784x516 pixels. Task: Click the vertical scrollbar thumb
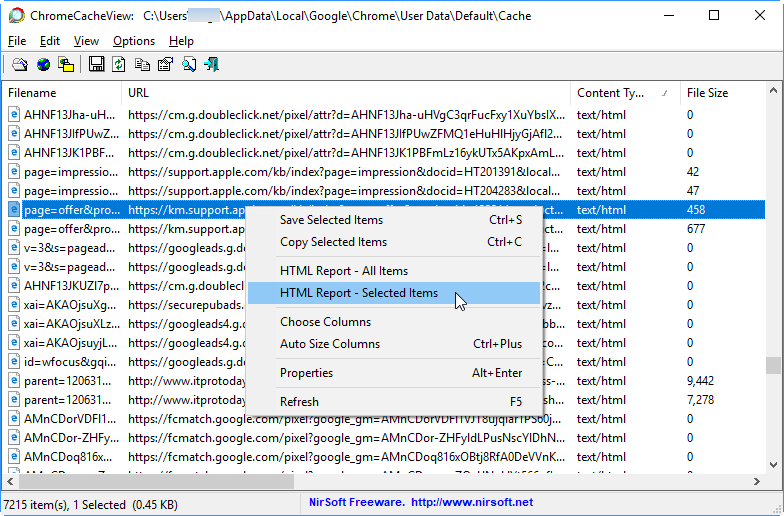773,365
